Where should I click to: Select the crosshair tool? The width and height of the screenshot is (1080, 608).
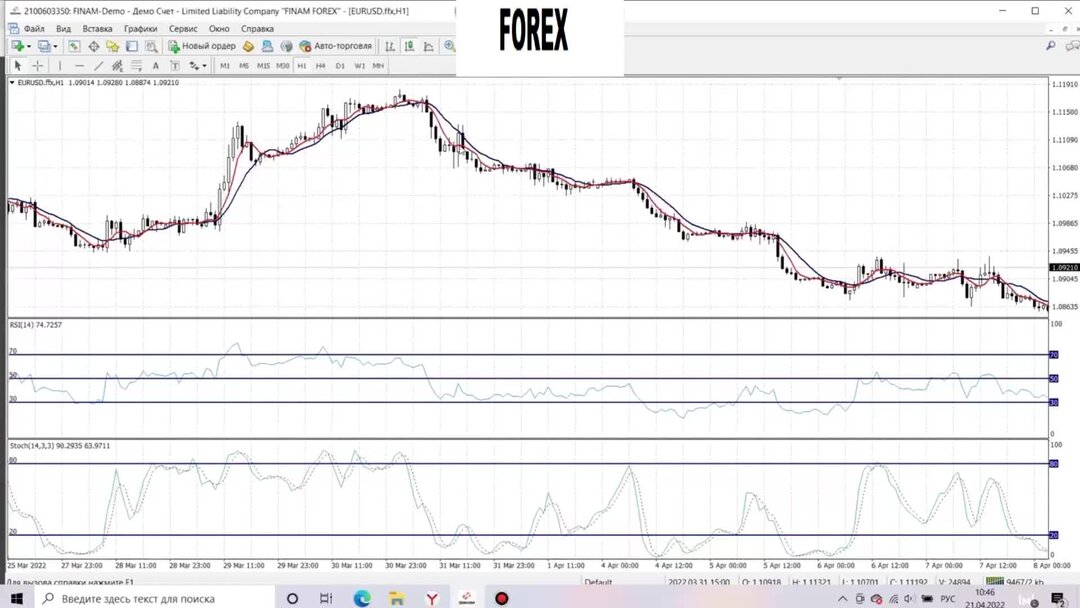coord(38,66)
